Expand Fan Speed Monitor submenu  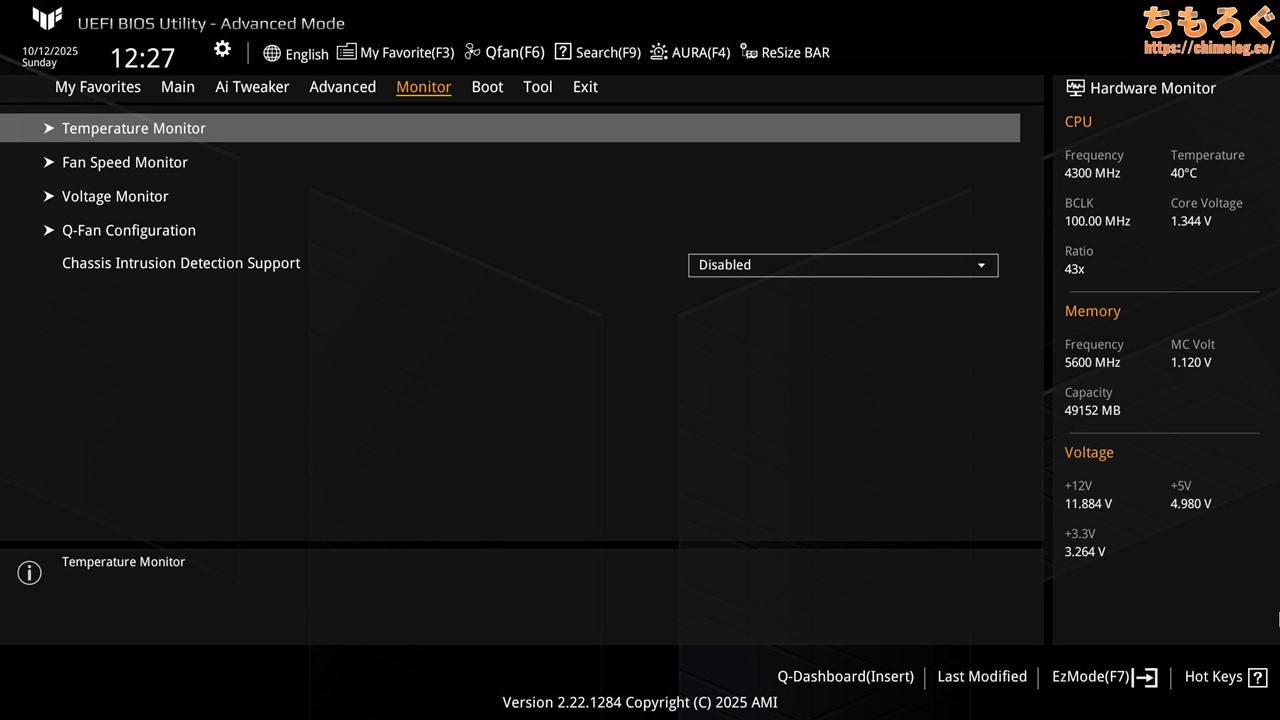tap(124, 162)
